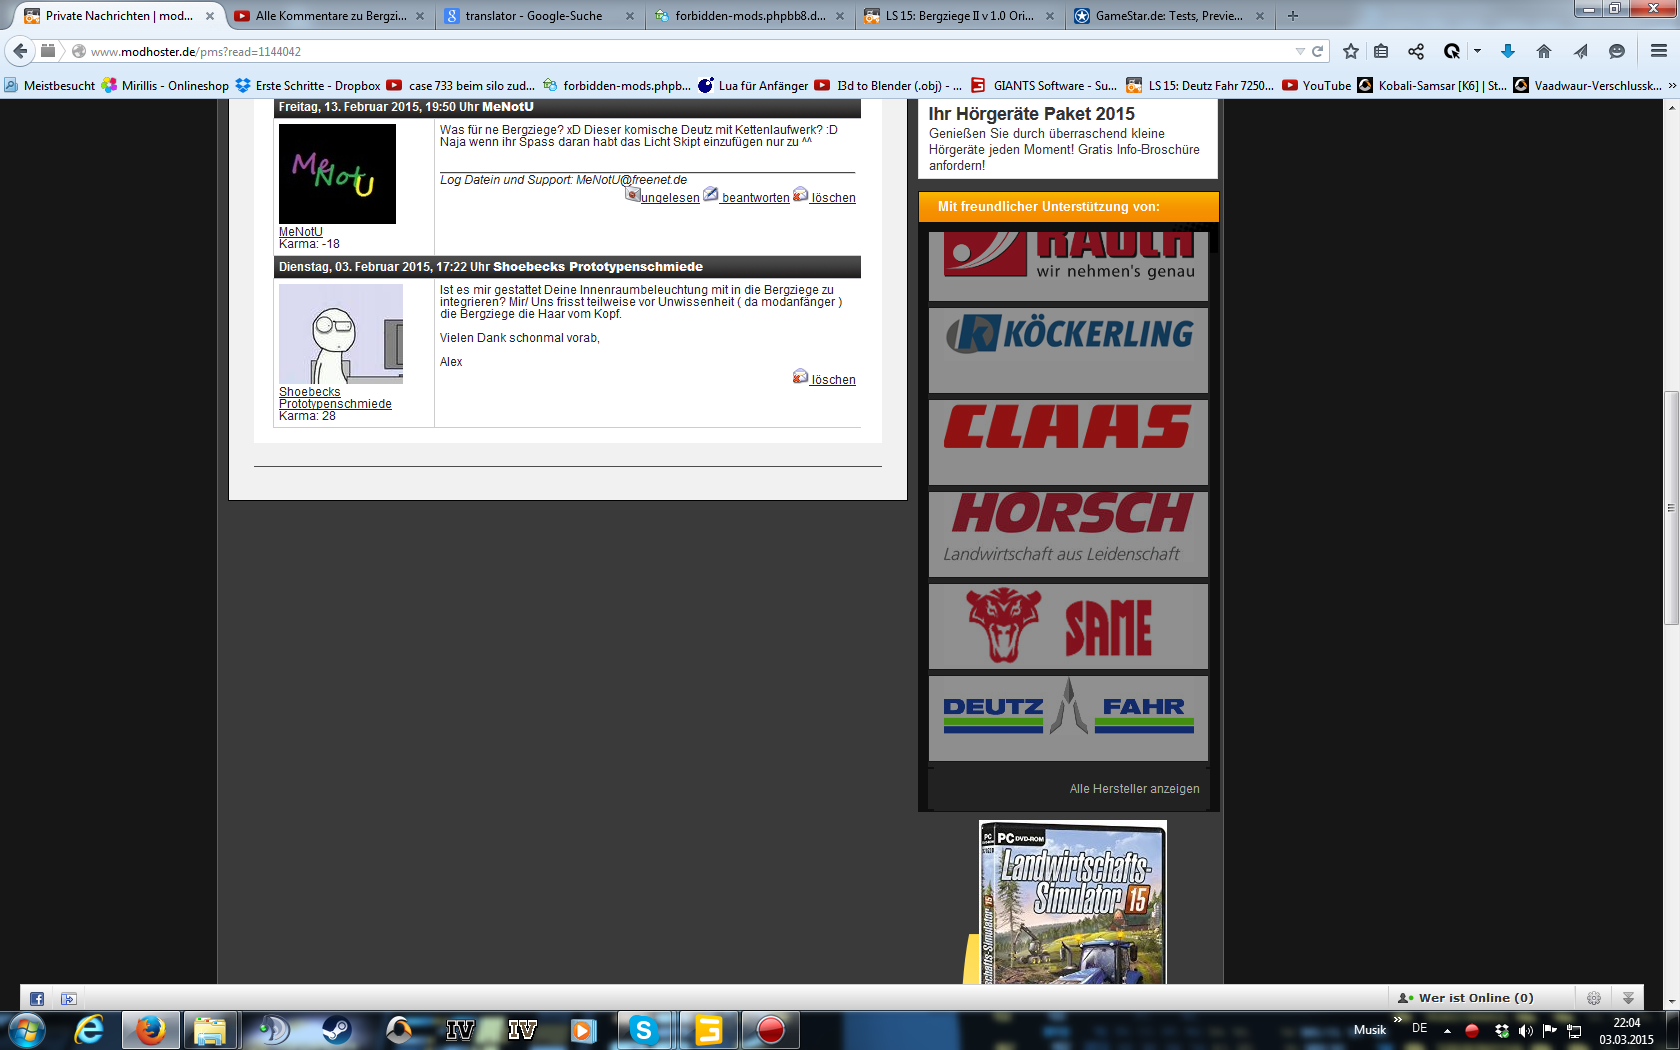Switch to translator Google-Suche tab
Image resolution: width=1680 pixels, height=1050 pixels.
540,16
